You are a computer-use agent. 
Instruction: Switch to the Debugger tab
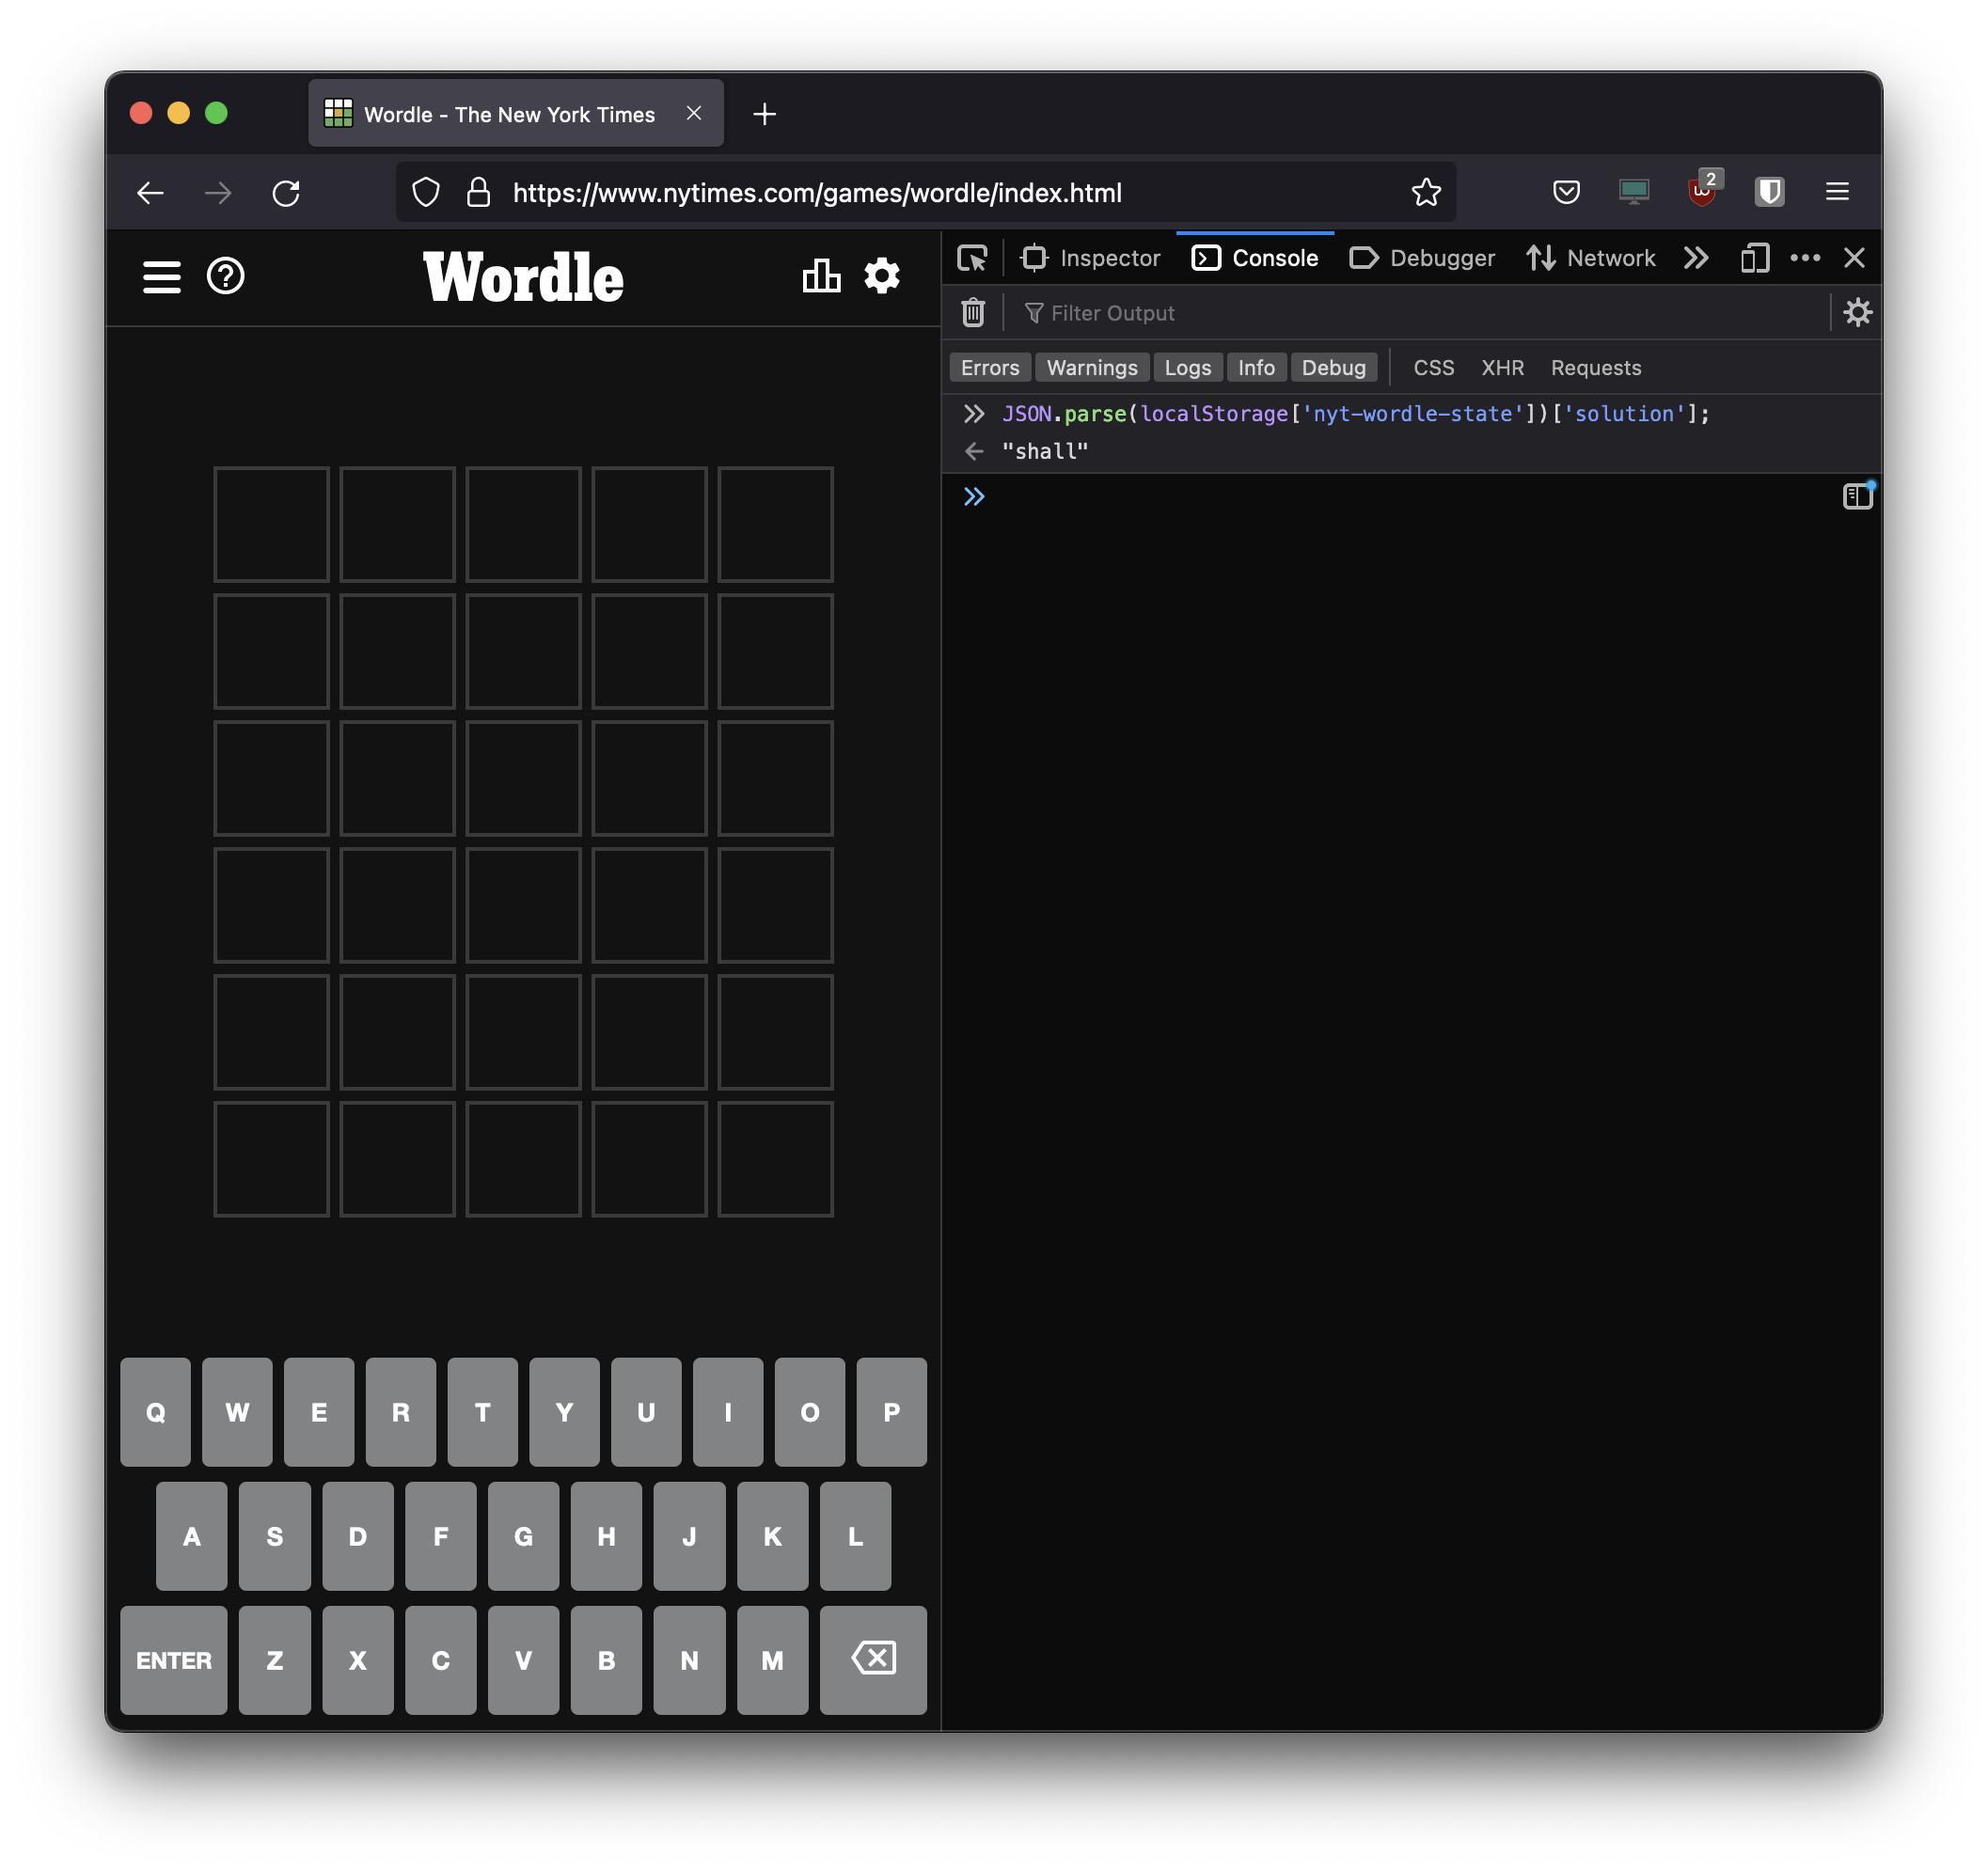pos(1422,259)
